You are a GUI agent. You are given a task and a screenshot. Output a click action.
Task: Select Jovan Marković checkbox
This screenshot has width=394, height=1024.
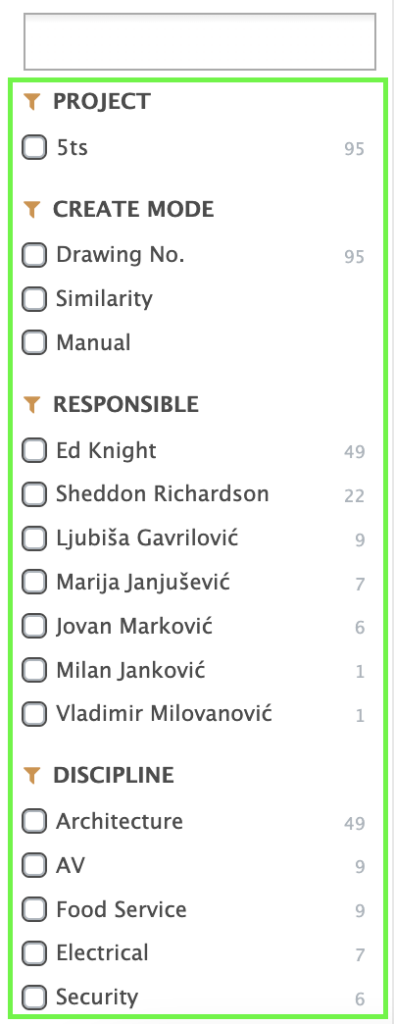[34, 626]
